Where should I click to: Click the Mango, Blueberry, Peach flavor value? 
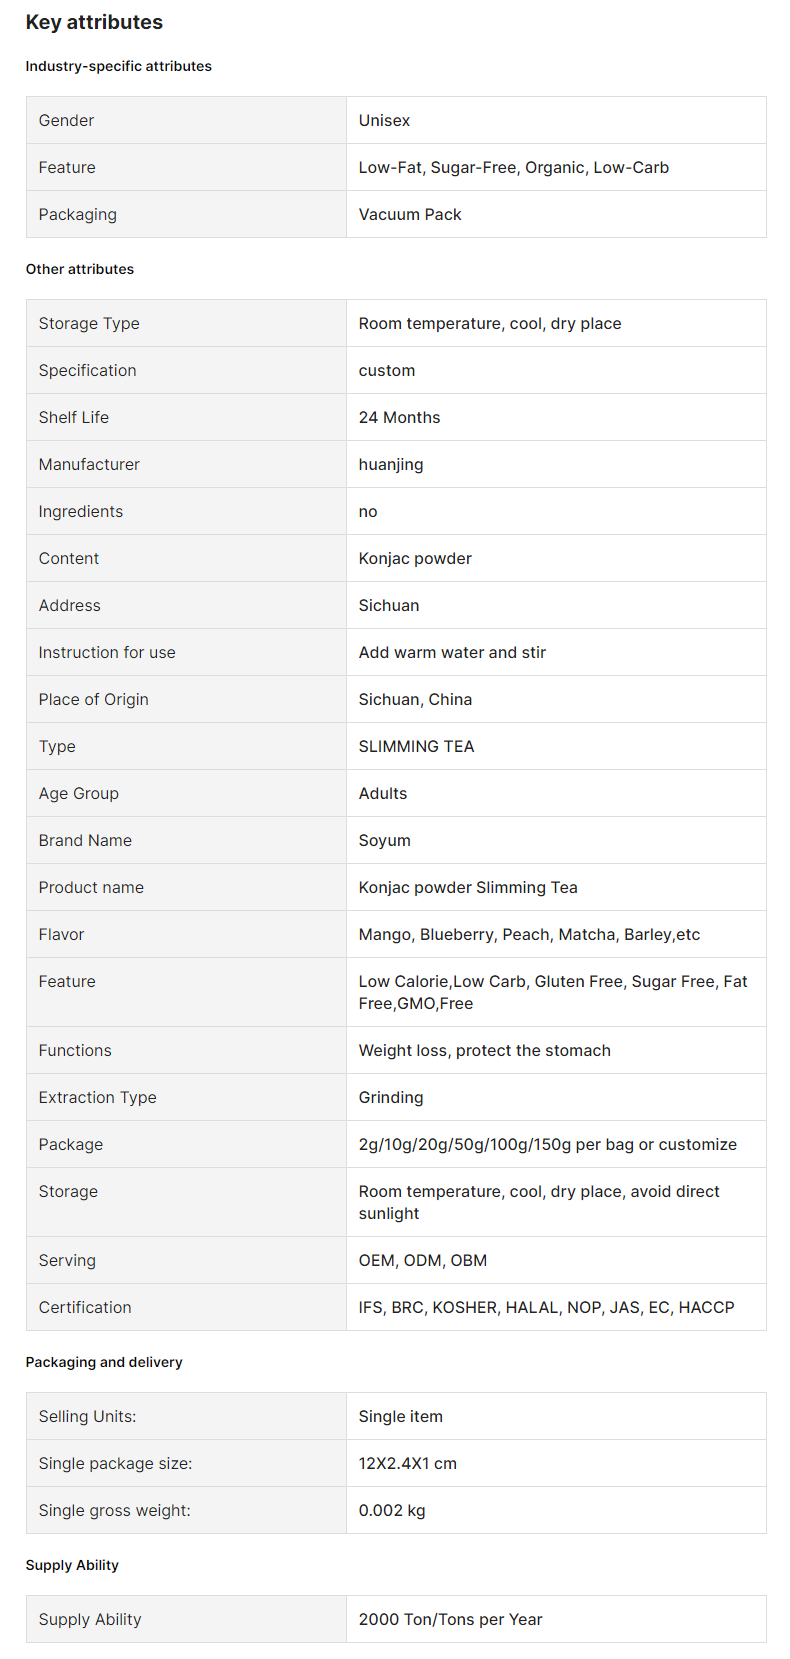(529, 934)
